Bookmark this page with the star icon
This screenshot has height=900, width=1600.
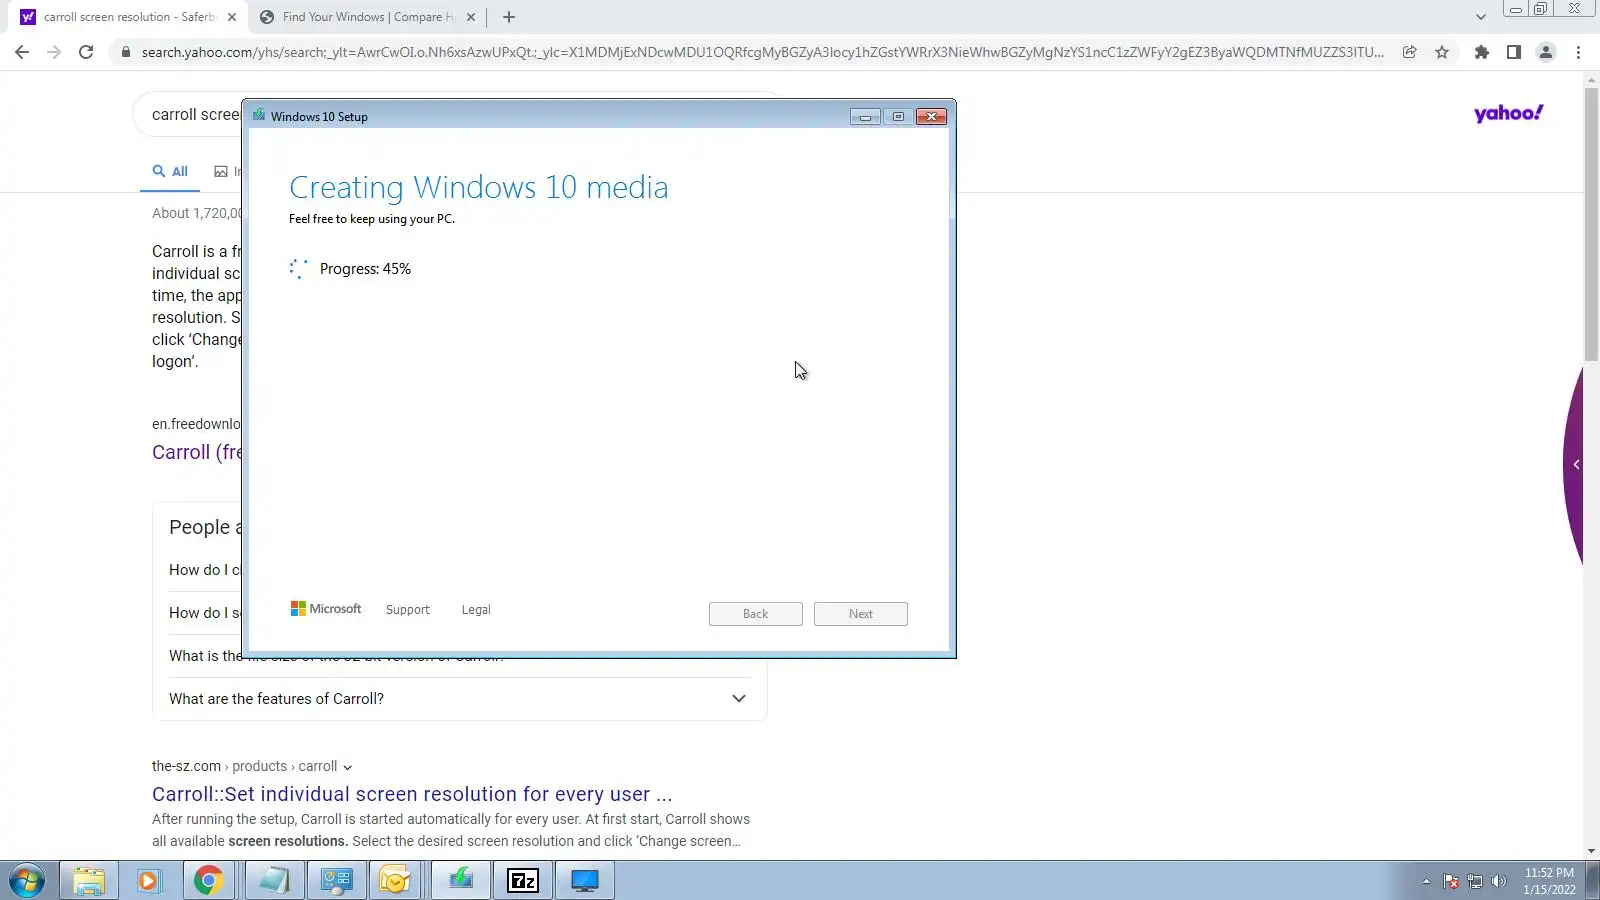click(x=1442, y=52)
